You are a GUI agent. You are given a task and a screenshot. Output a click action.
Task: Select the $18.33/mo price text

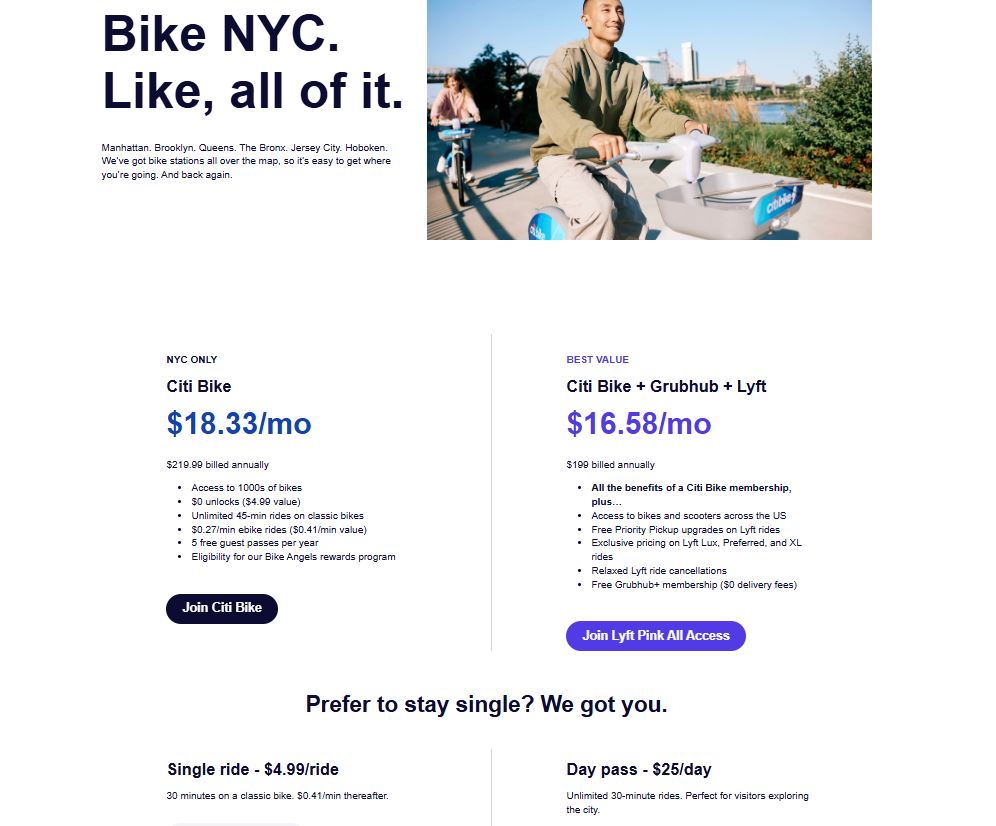(x=238, y=423)
